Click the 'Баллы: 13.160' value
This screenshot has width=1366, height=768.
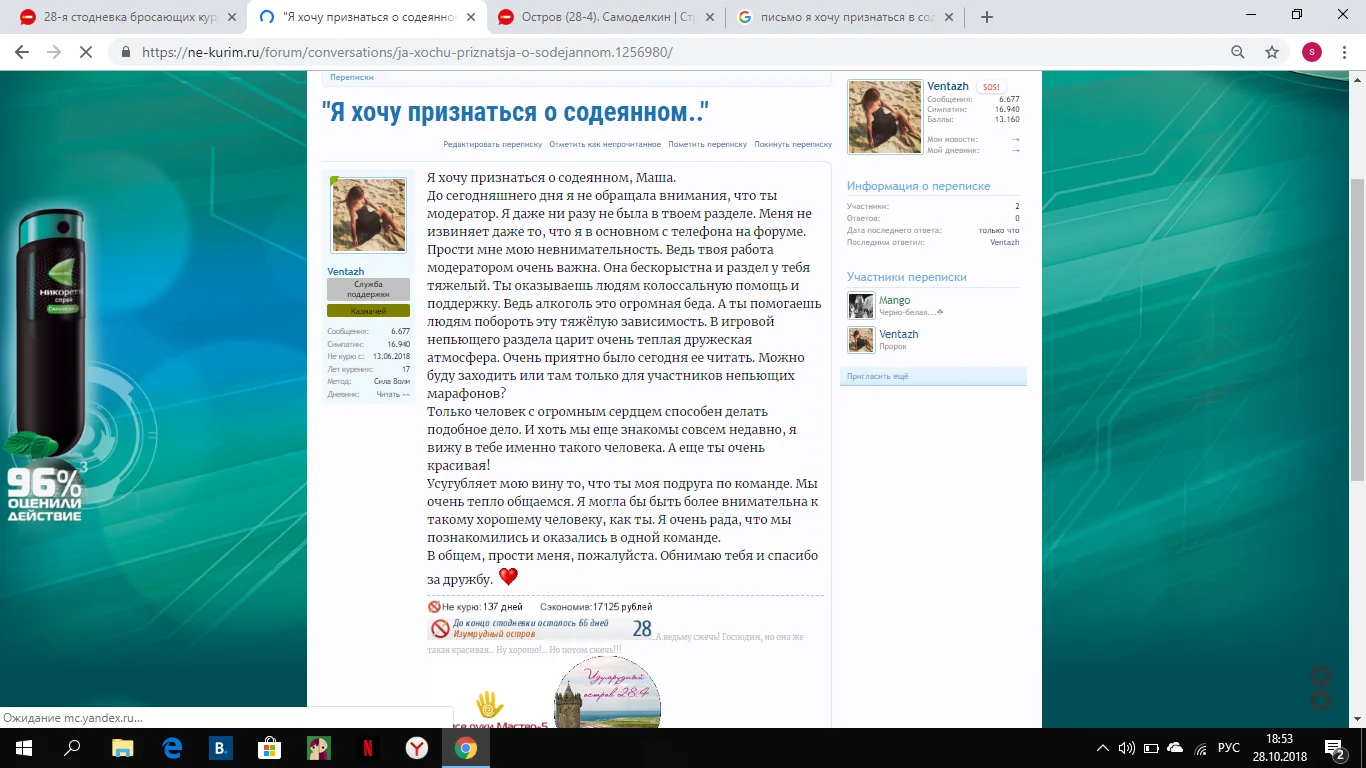pyautogui.click(x=1007, y=120)
